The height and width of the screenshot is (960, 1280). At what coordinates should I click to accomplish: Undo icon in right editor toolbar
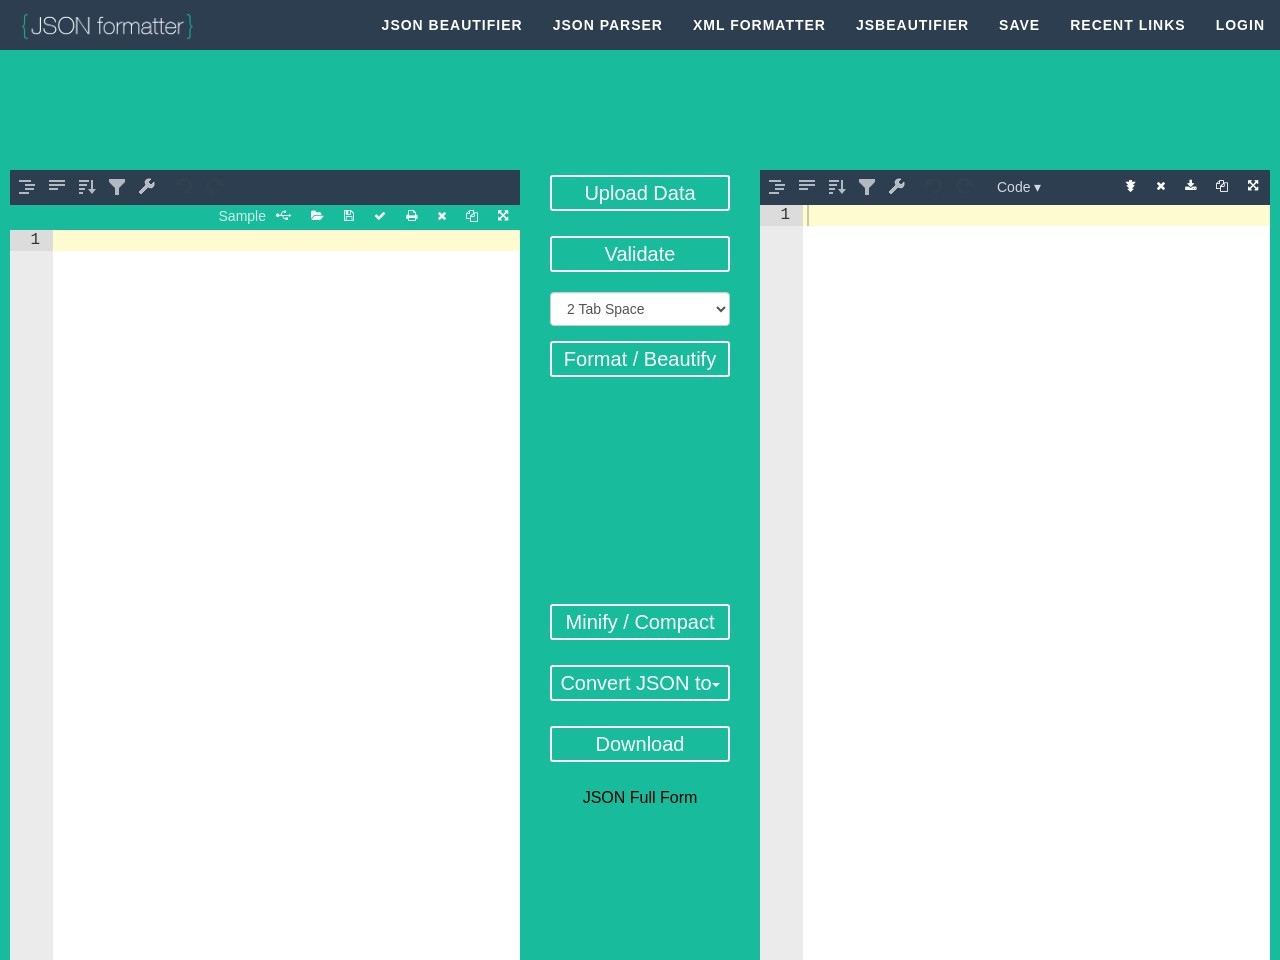tap(933, 187)
